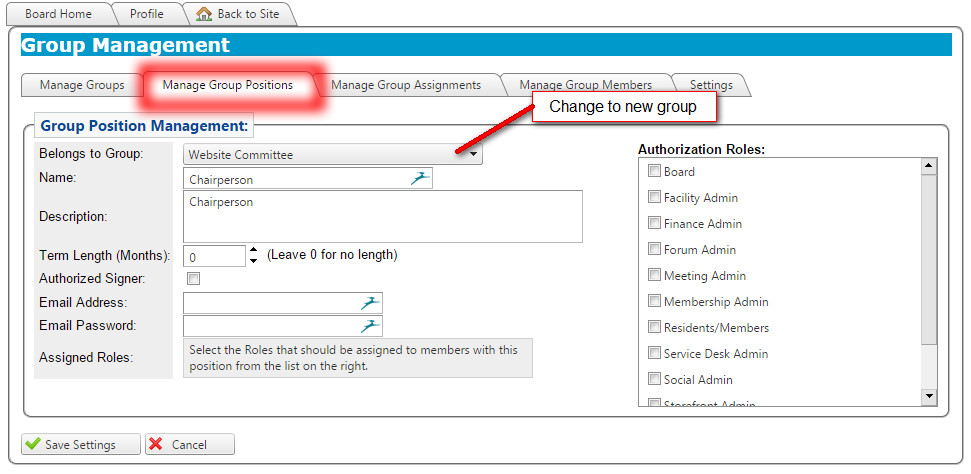This screenshot has width=971, height=474.
Task: Click the house icon on Back to Site
Action: [x=204, y=14]
